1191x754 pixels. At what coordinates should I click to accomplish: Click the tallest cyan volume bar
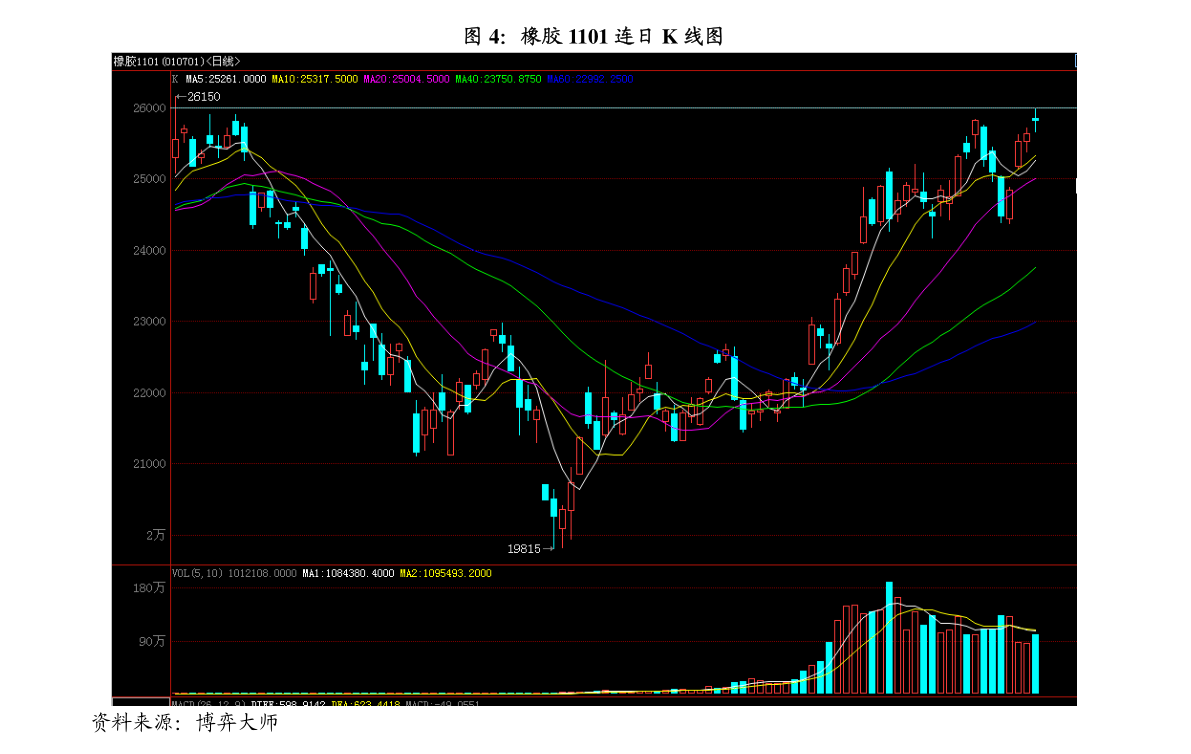[x=889, y=638]
